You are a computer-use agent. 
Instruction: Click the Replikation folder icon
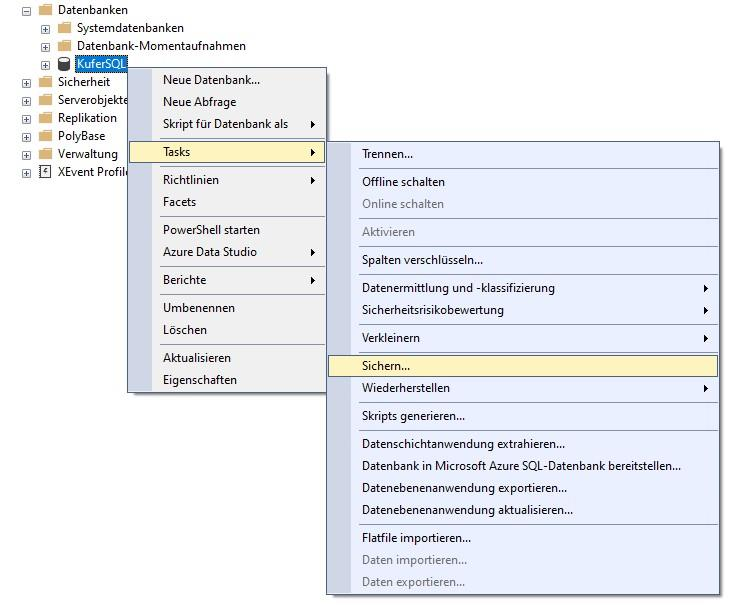tap(45, 118)
